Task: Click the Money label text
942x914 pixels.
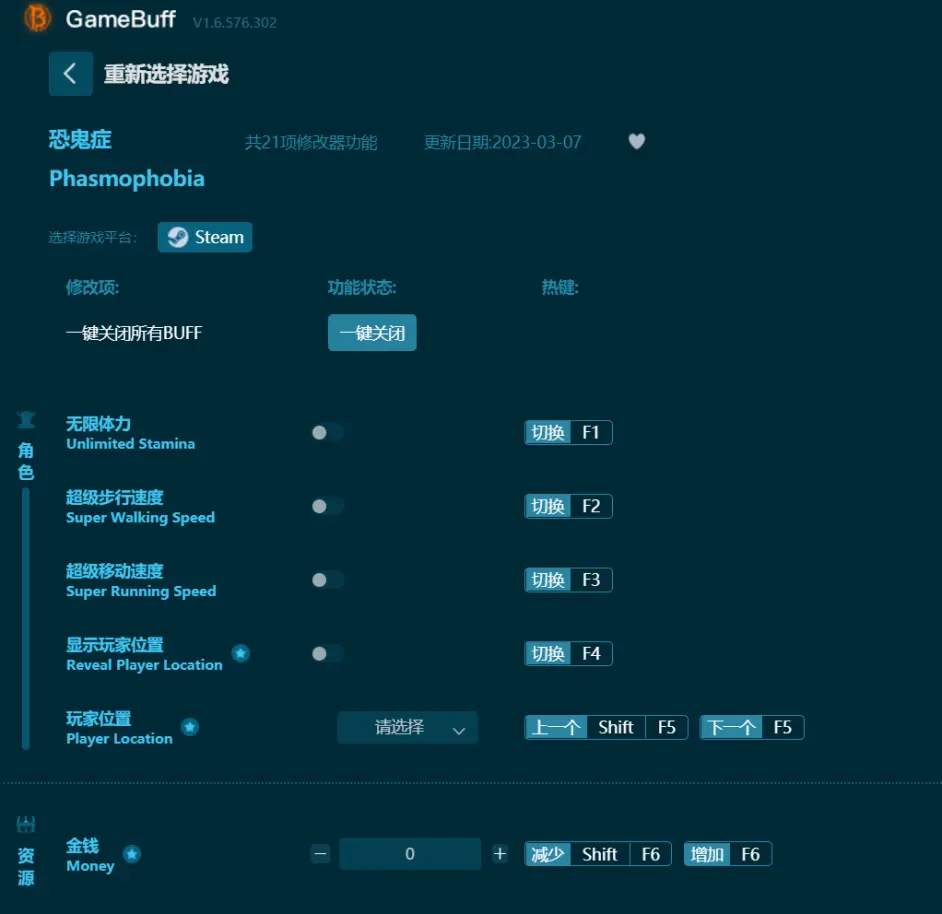Action: coord(90,867)
